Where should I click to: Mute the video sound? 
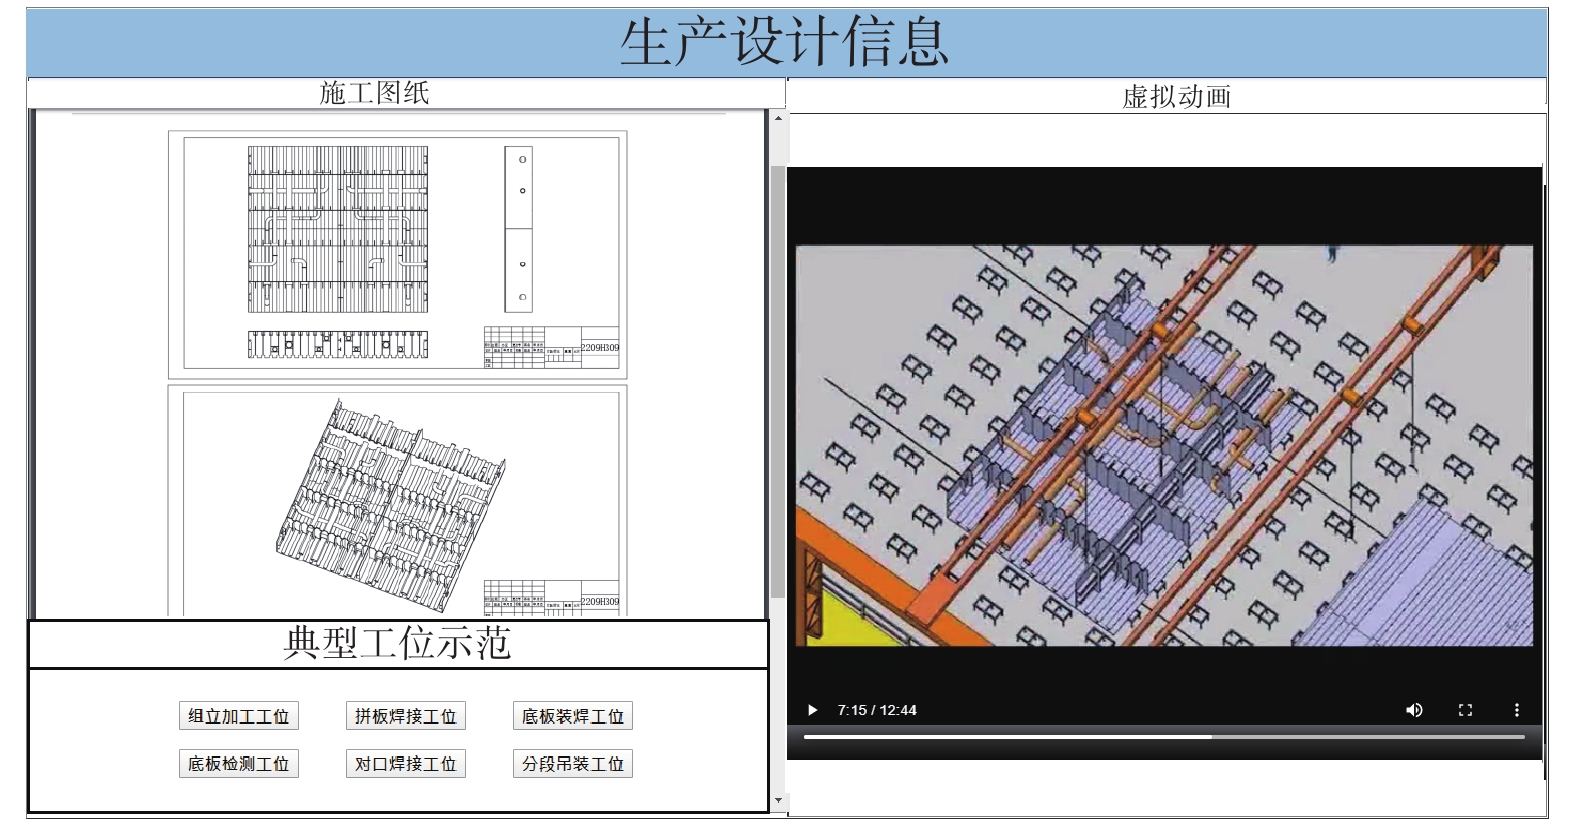point(1414,710)
